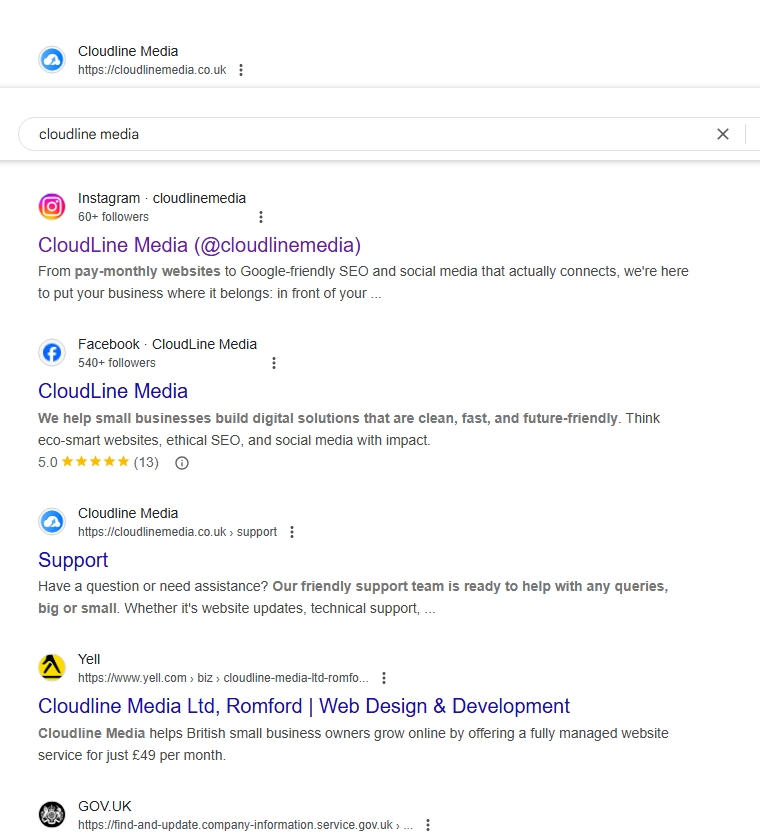Clear the search box with the X icon

[x=722, y=134]
